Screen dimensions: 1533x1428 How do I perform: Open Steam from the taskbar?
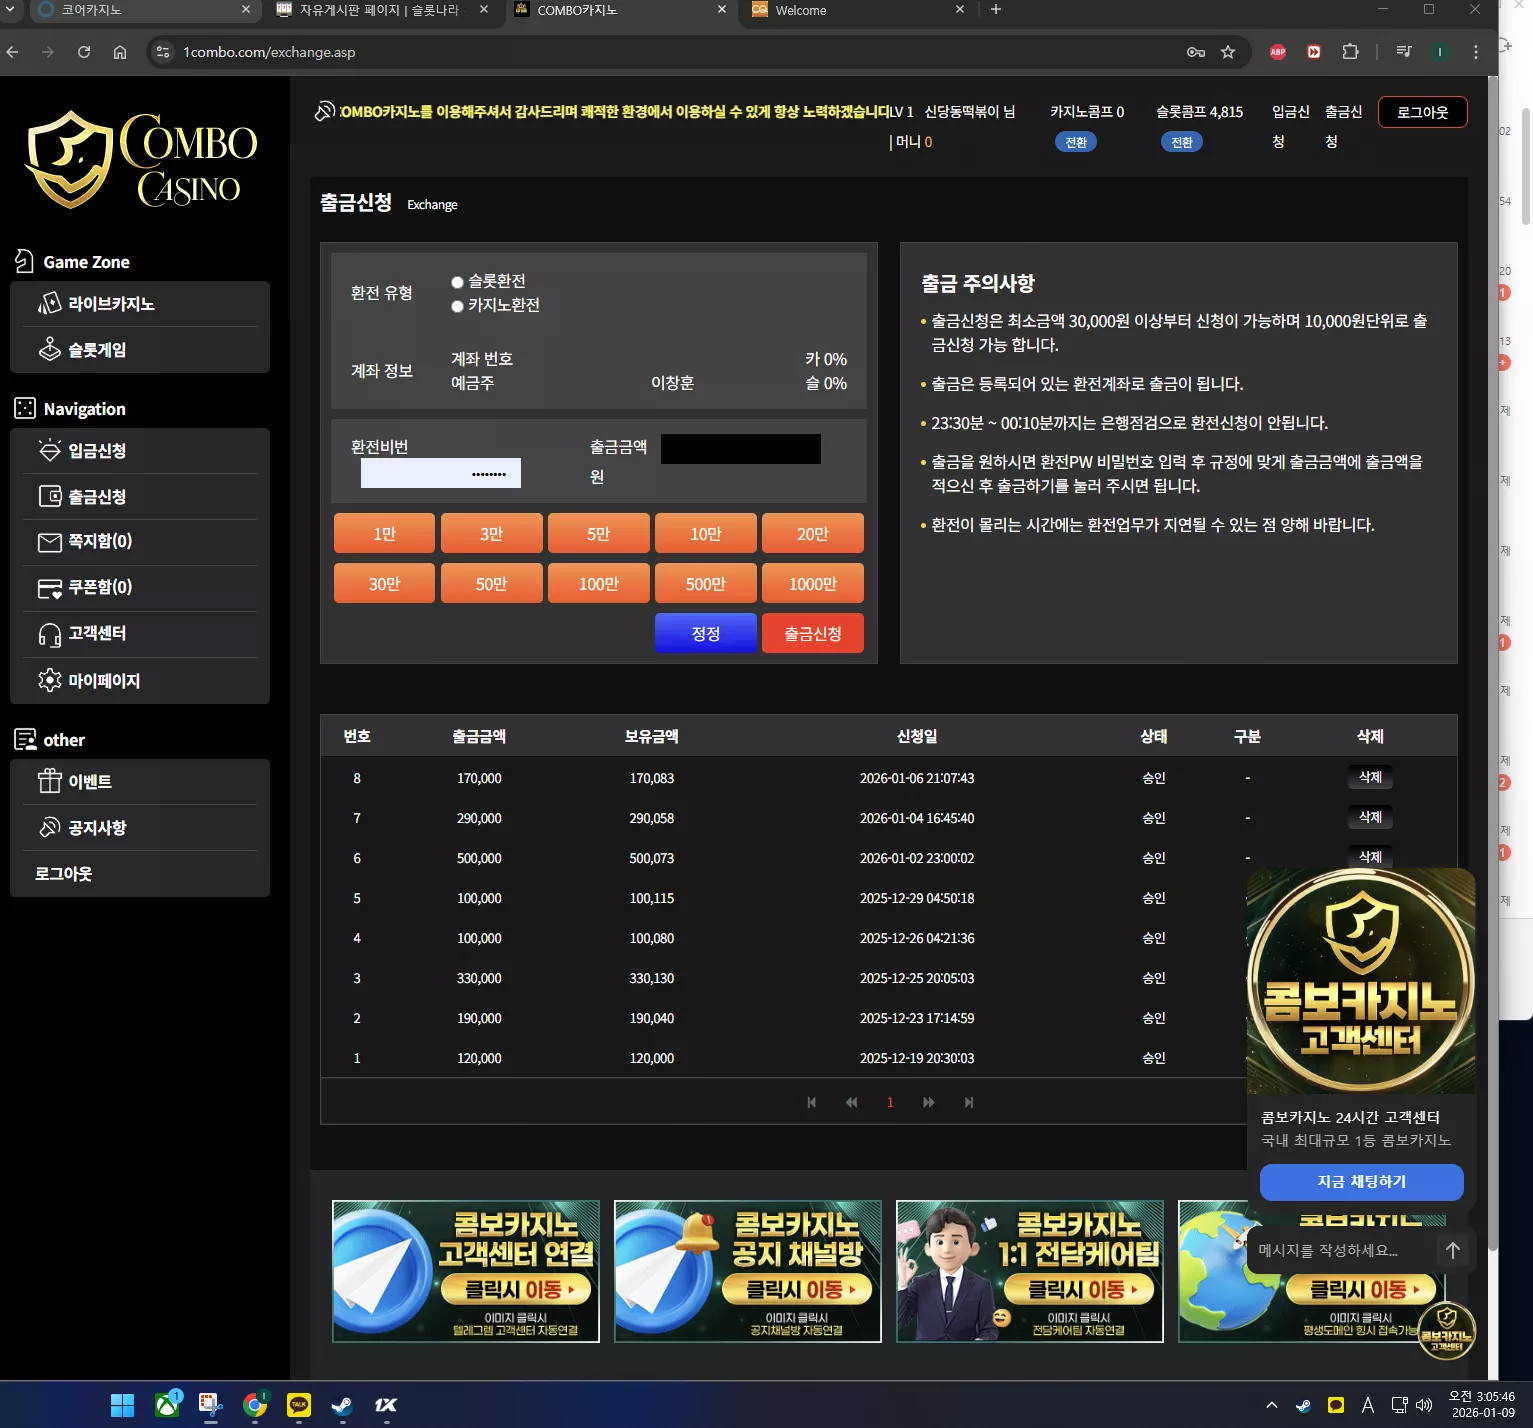pyautogui.click(x=342, y=1405)
